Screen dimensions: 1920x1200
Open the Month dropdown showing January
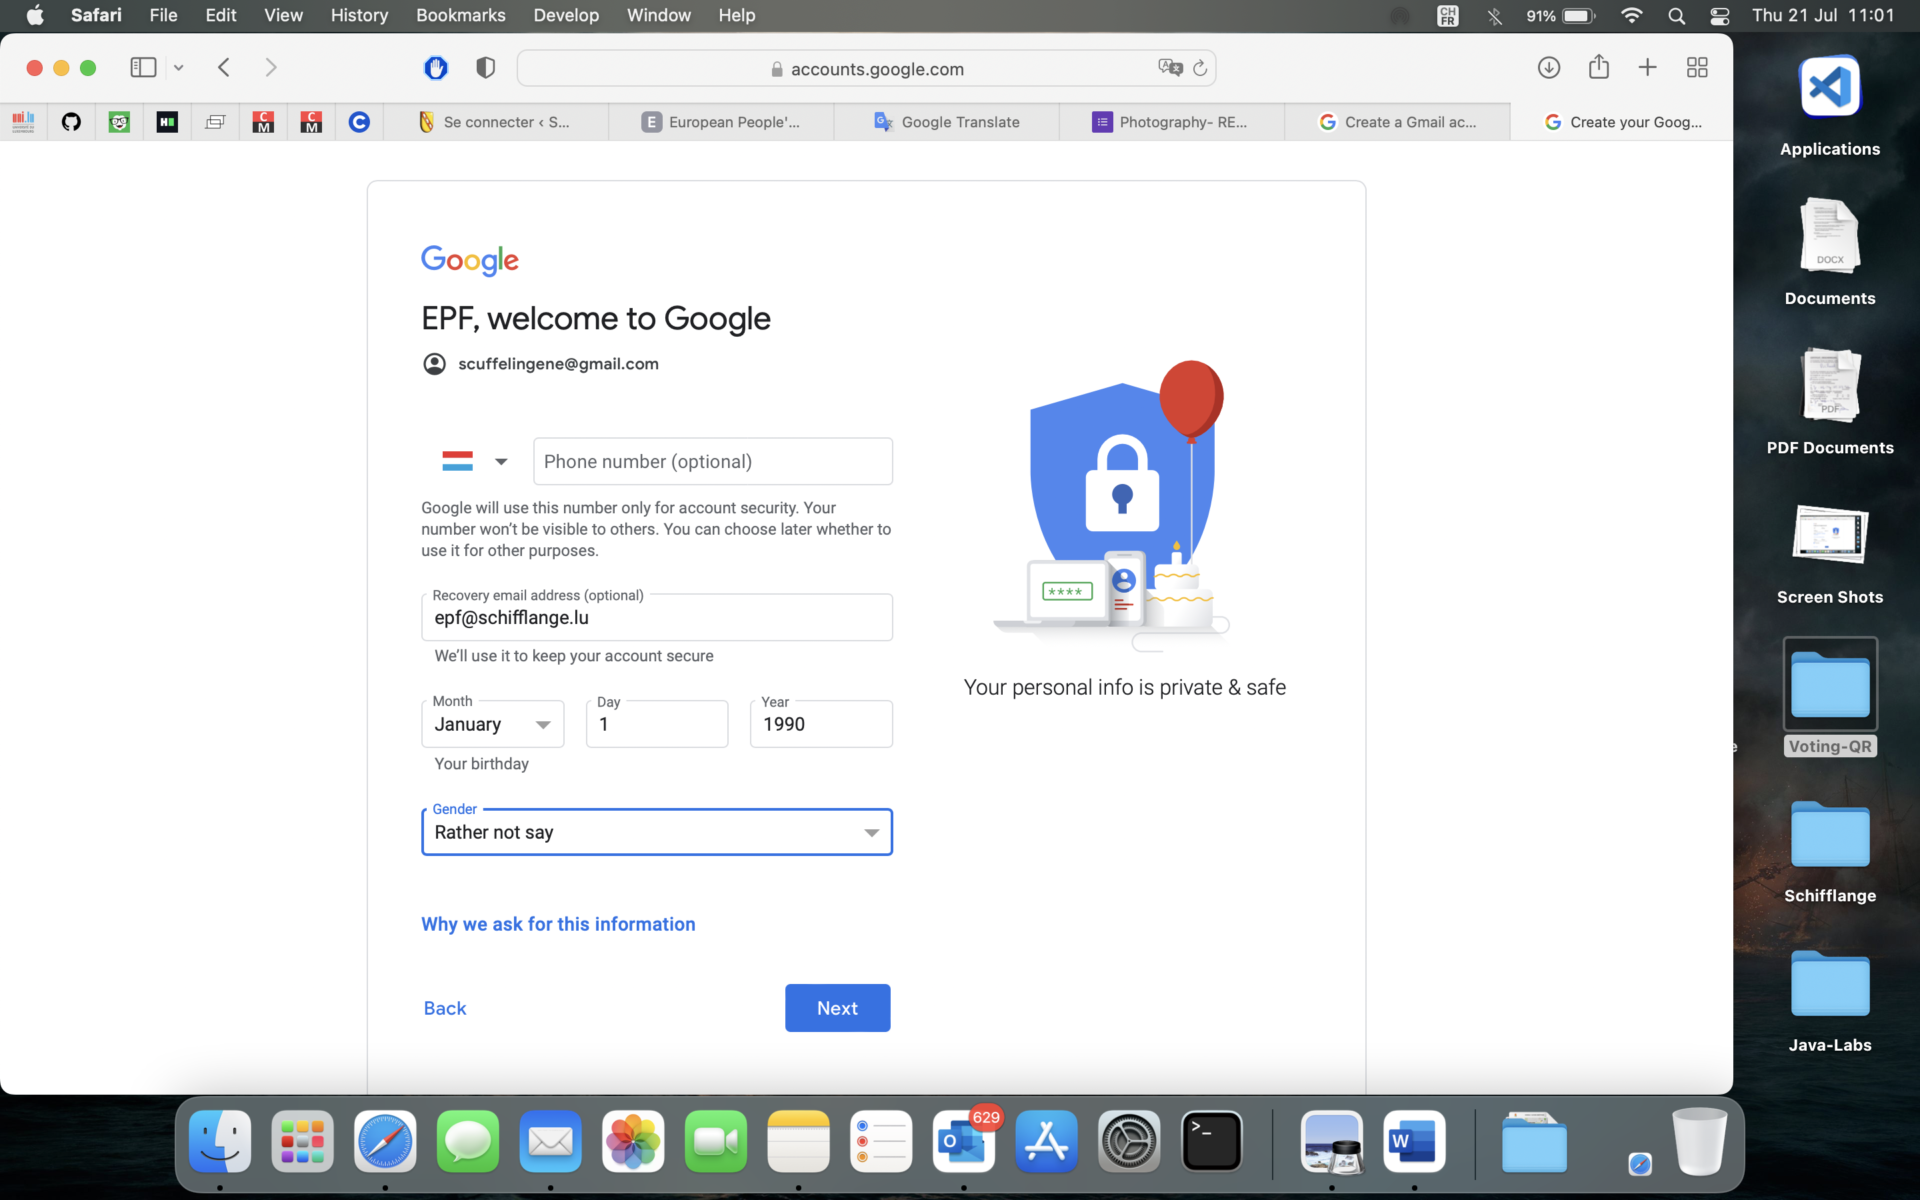[492, 724]
